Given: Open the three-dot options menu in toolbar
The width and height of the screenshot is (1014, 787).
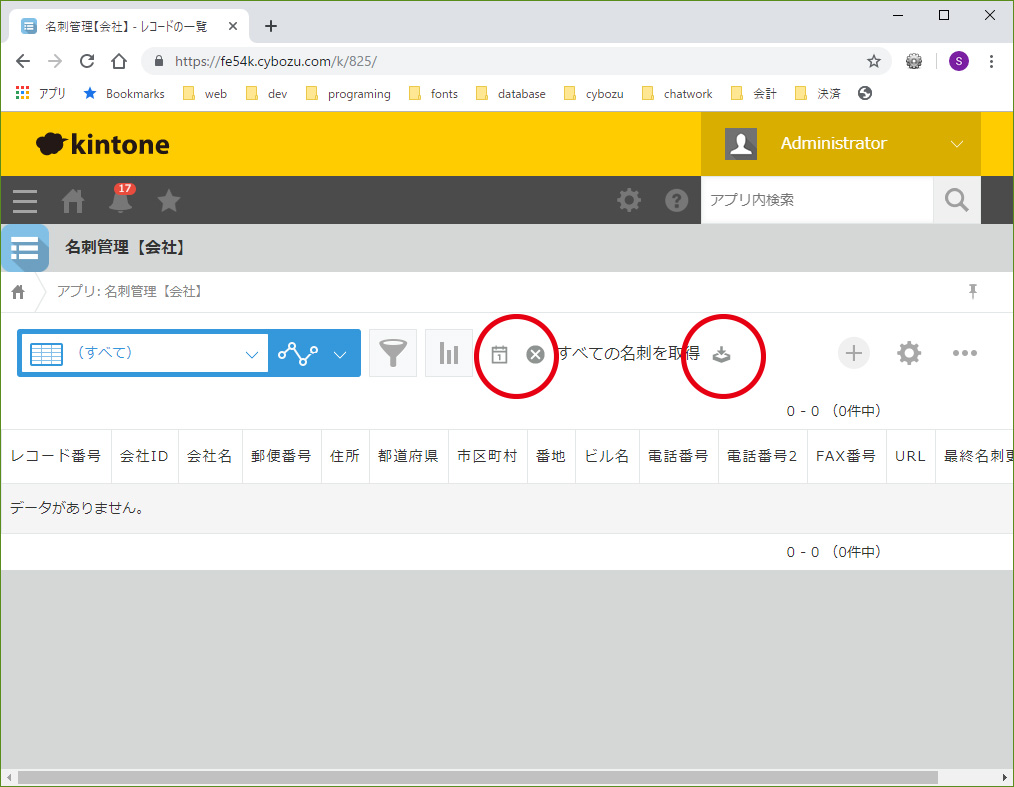Looking at the screenshot, I should (x=965, y=353).
